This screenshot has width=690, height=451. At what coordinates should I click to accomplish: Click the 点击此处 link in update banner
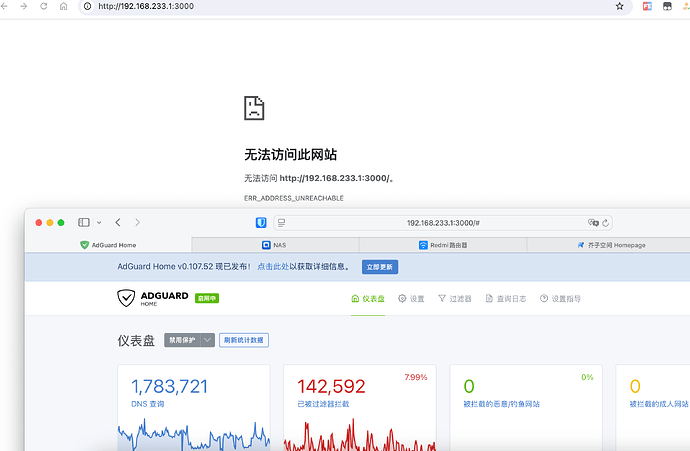tap(273, 267)
